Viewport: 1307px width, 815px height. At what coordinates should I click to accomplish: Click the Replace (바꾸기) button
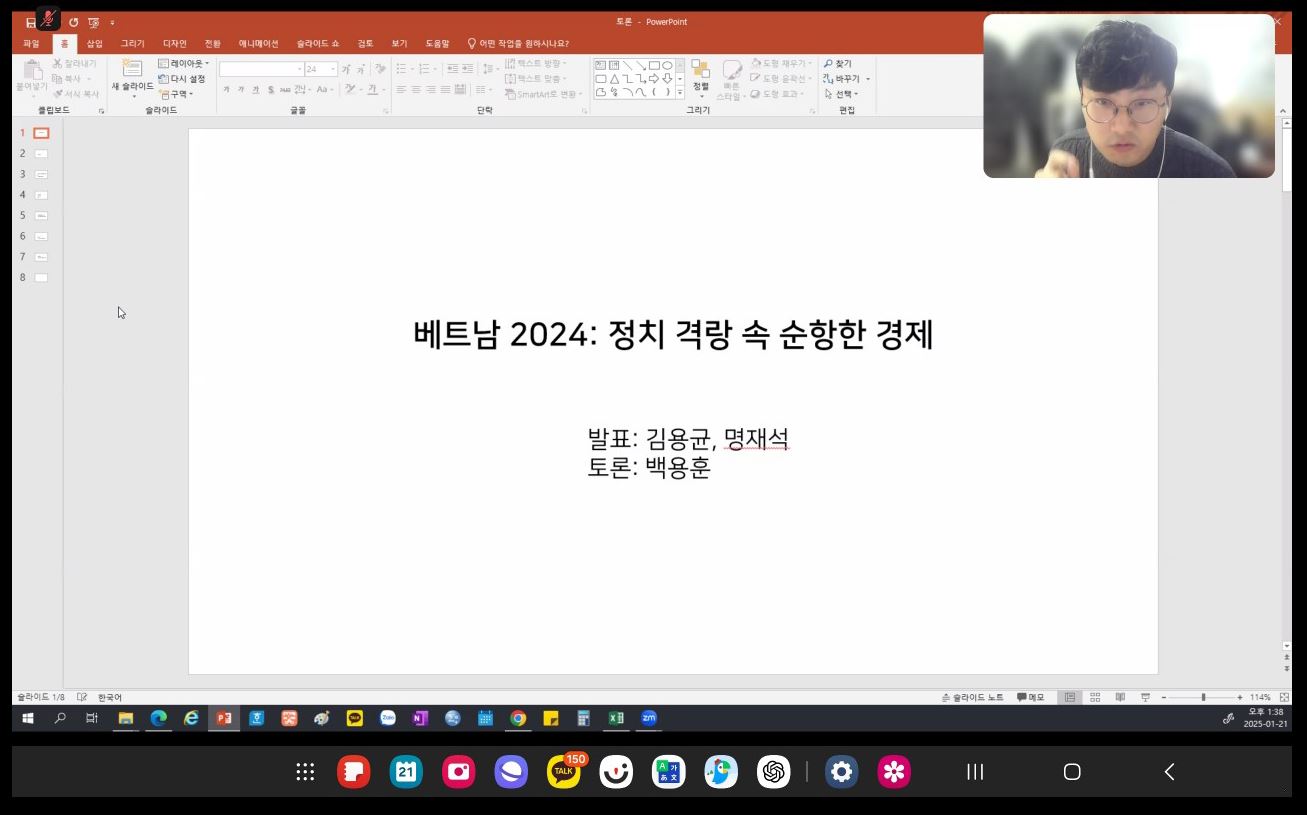846,79
